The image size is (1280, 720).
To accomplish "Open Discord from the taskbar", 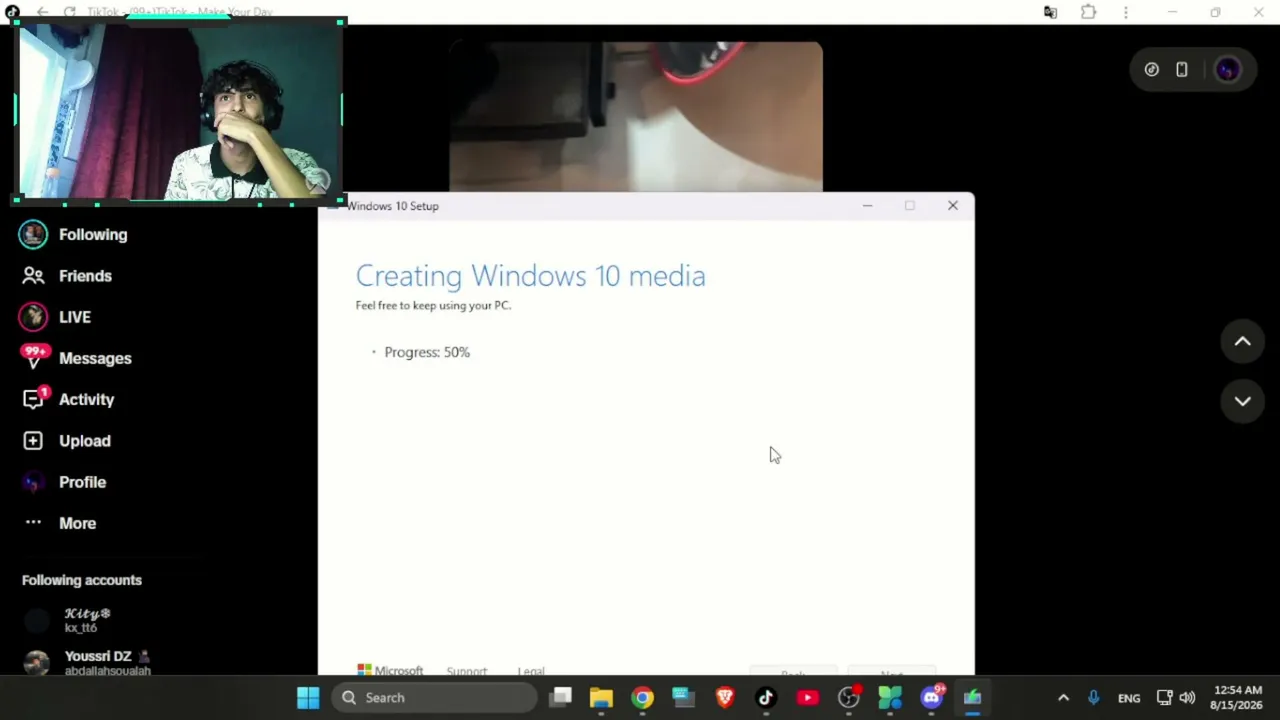I will (932, 697).
